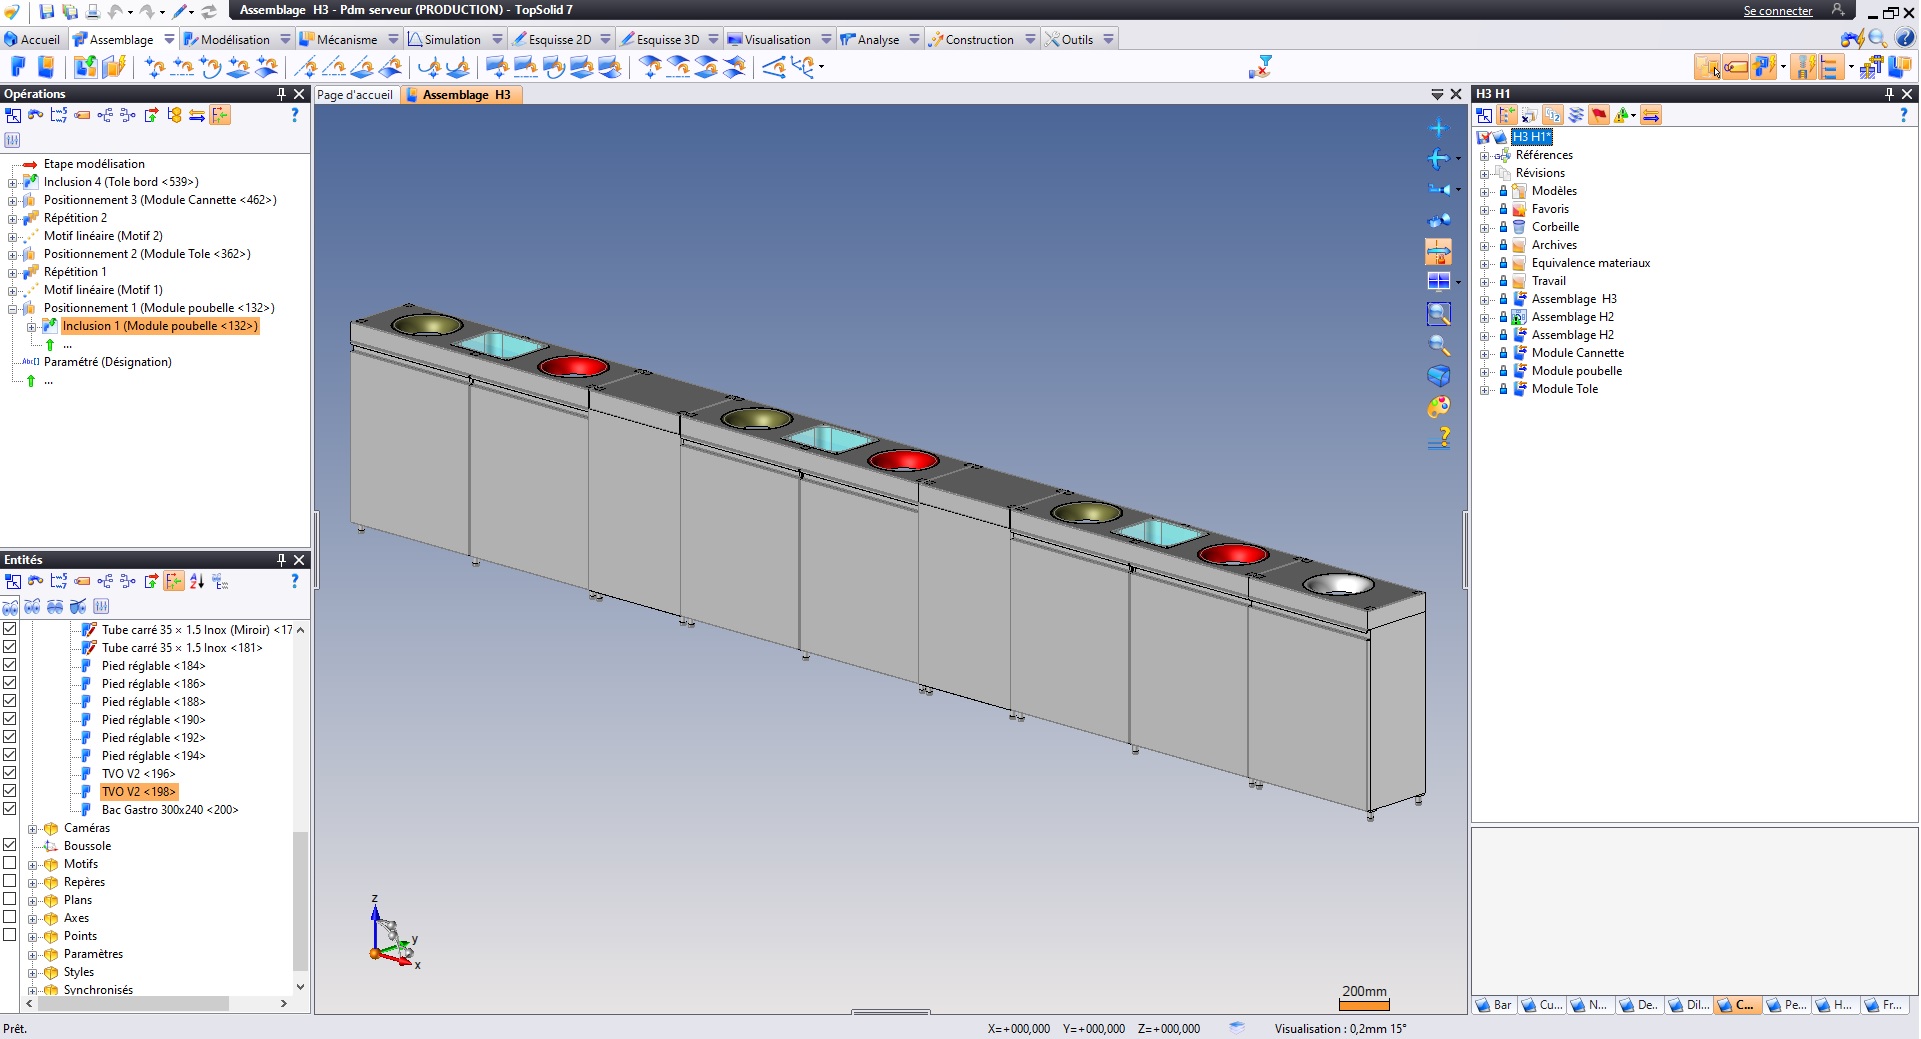Open the Assemblage tab dropdown arrow
The width and height of the screenshot is (1921, 1039).
coord(169,40)
